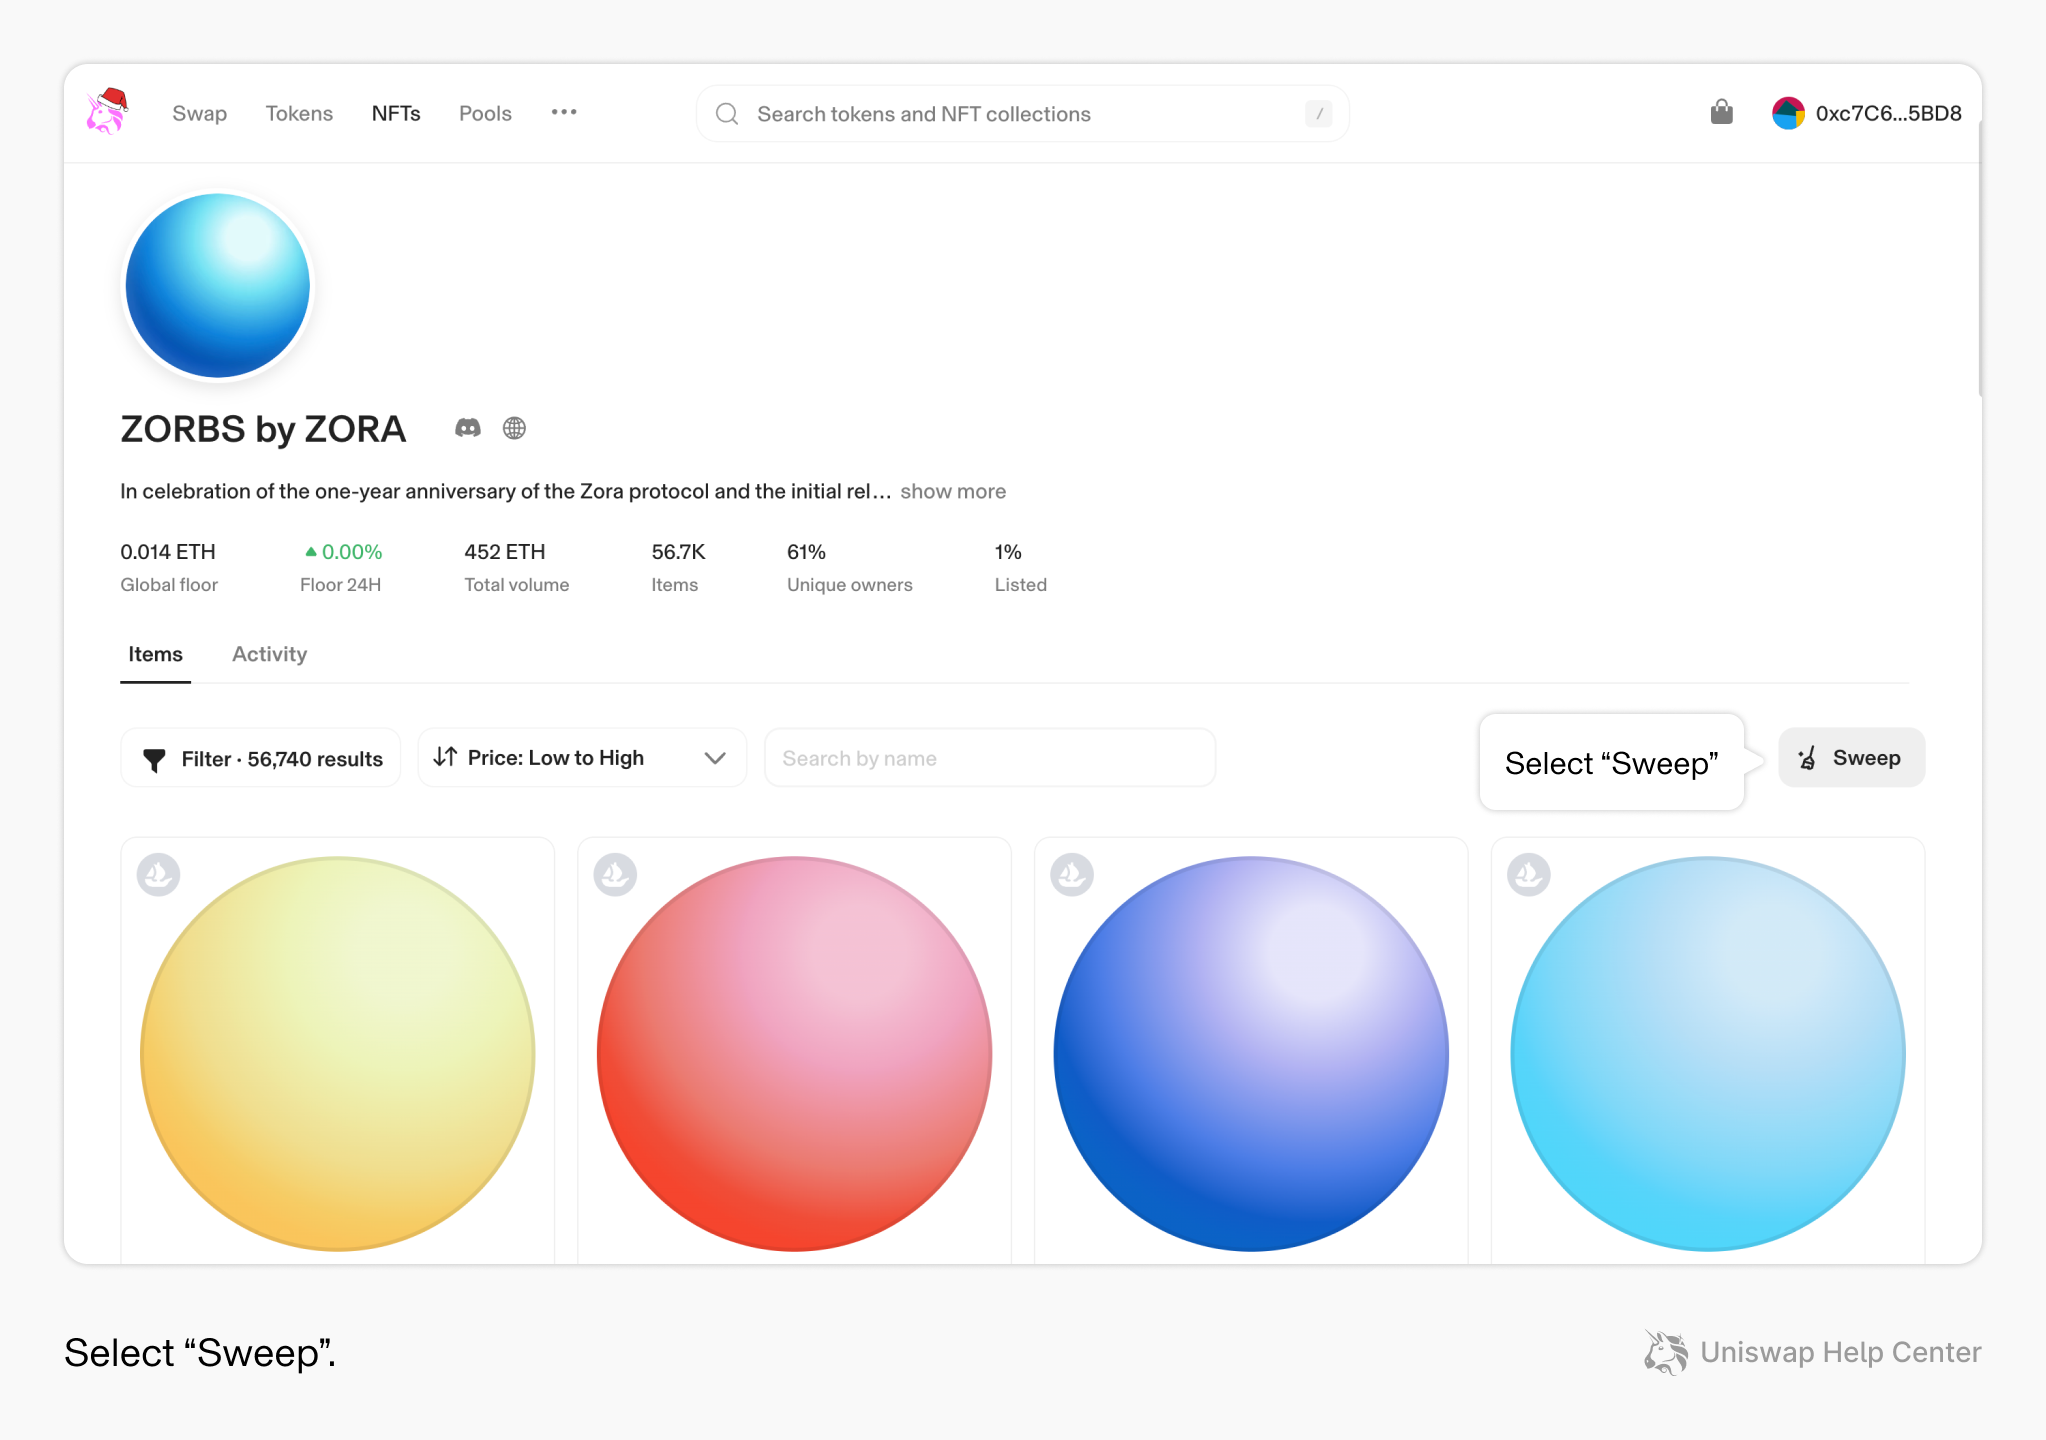The image size is (2046, 1440).
Task: Click the Opensea icon on yellow ZORB
Action: pyautogui.click(x=159, y=873)
